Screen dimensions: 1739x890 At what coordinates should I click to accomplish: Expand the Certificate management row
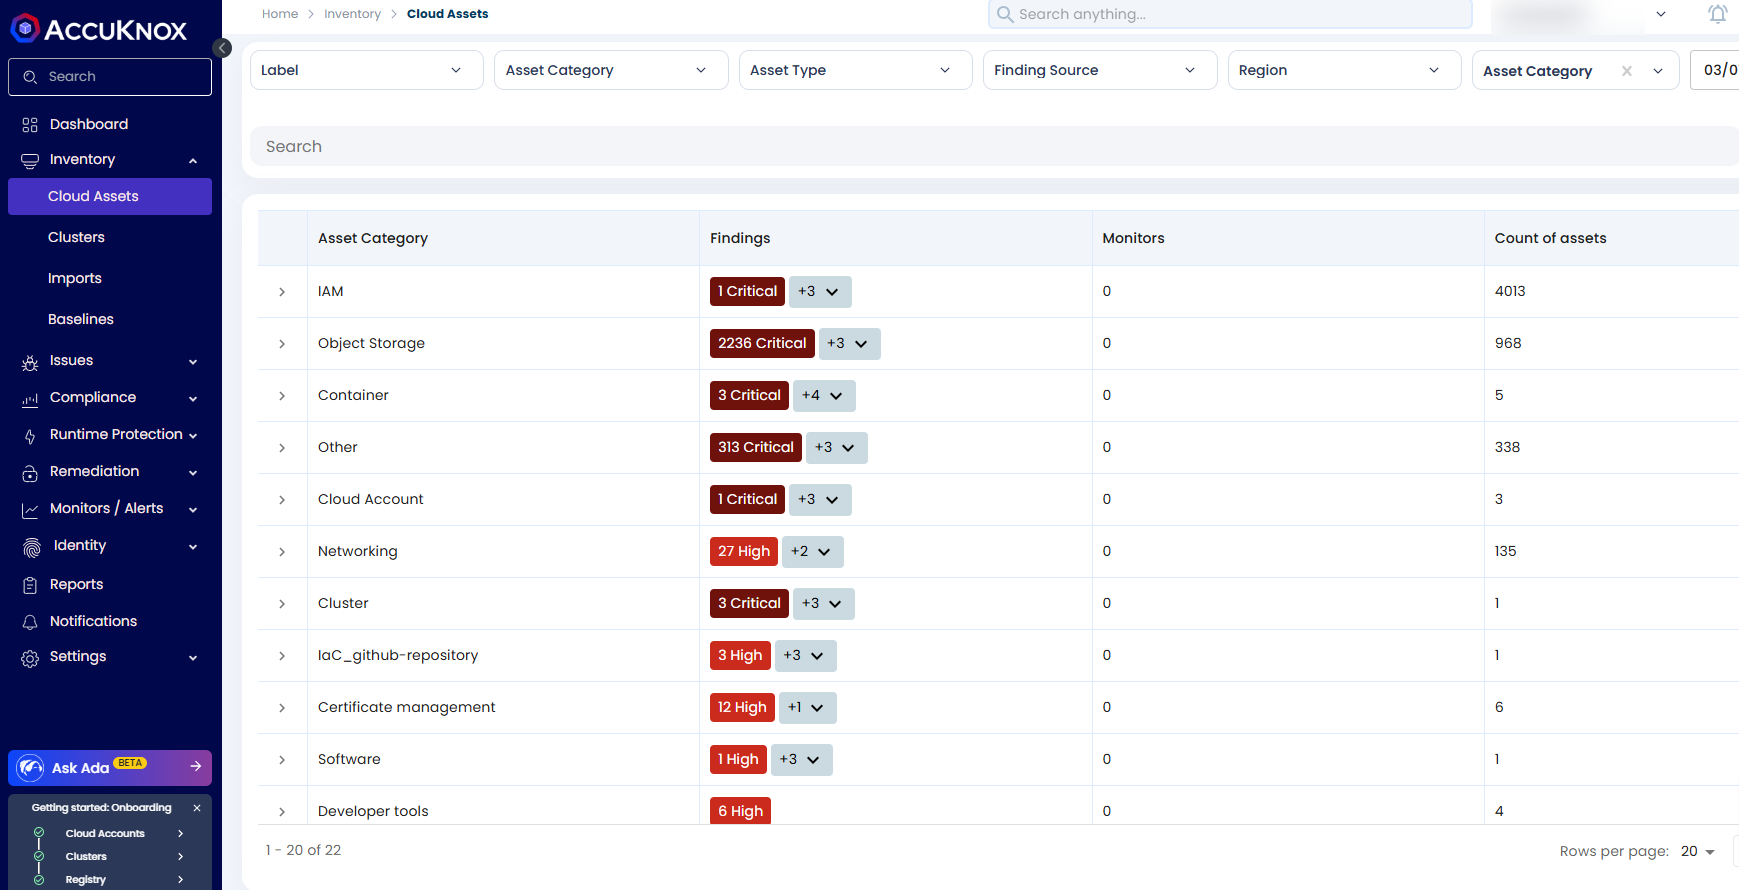tap(282, 708)
